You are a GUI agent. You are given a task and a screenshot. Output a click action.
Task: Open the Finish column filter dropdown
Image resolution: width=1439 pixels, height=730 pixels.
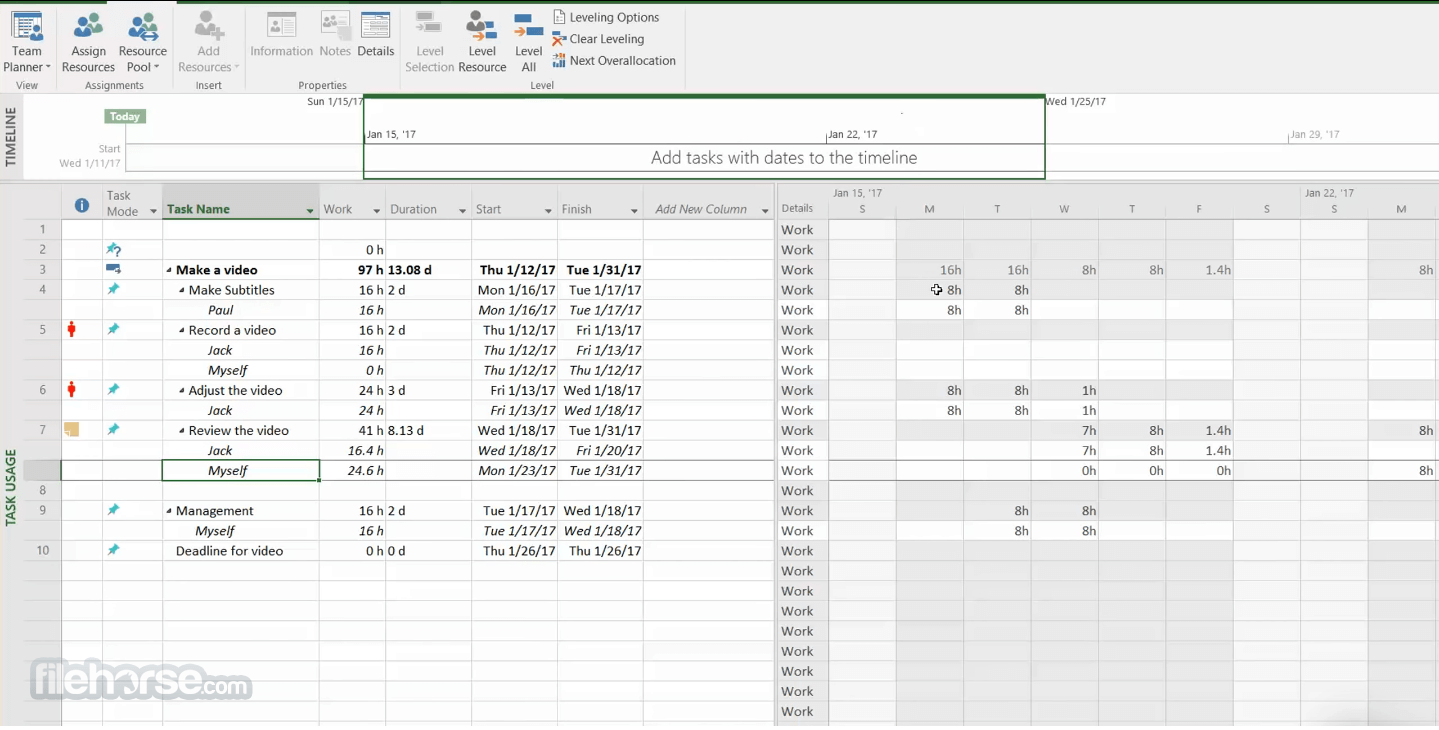[634, 211]
